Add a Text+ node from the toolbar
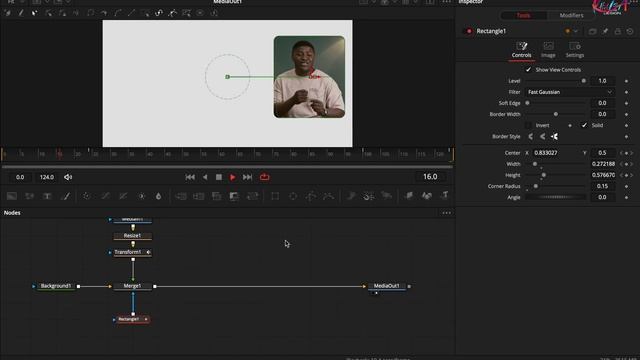This screenshot has width=640, height=360. click(47, 196)
